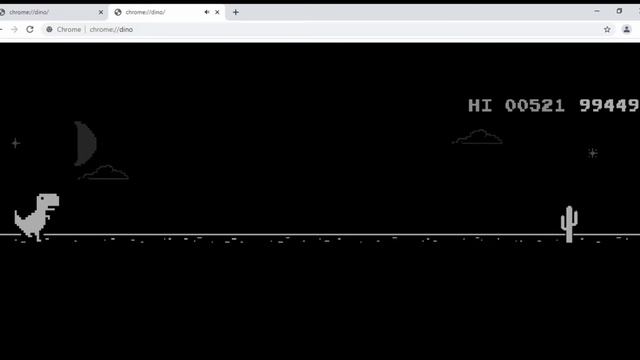Image resolution: width=640 pixels, height=360 pixels.
Task: Bookmark this page with the star icon
Action: (x=607, y=29)
